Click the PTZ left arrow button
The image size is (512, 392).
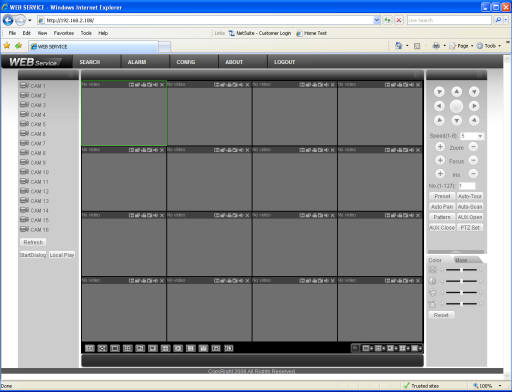click(x=439, y=106)
